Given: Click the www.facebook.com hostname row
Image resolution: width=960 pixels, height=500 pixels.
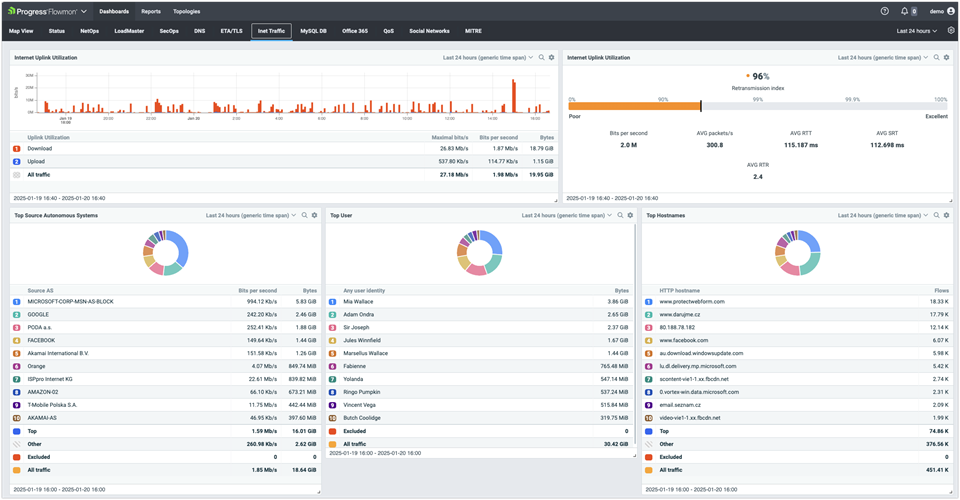Looking at the screenshot, I should [684, 340].
